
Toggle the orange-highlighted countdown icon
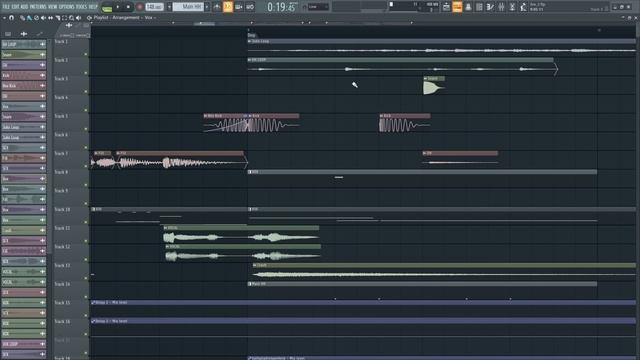coord(228,7)
